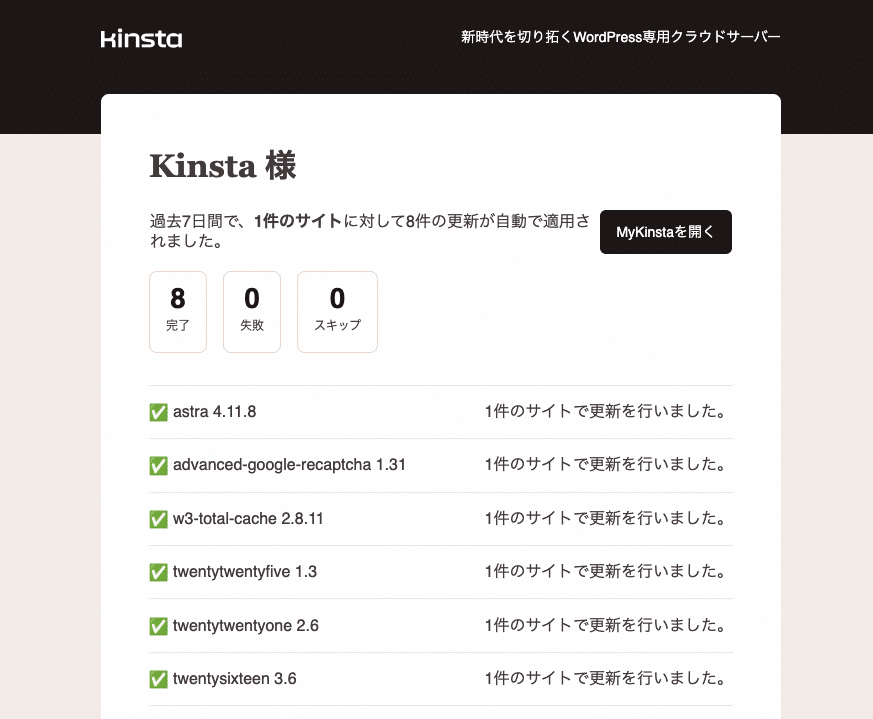
Task: Select the 完了 stat card showing 8
Action: click(177, 311)
